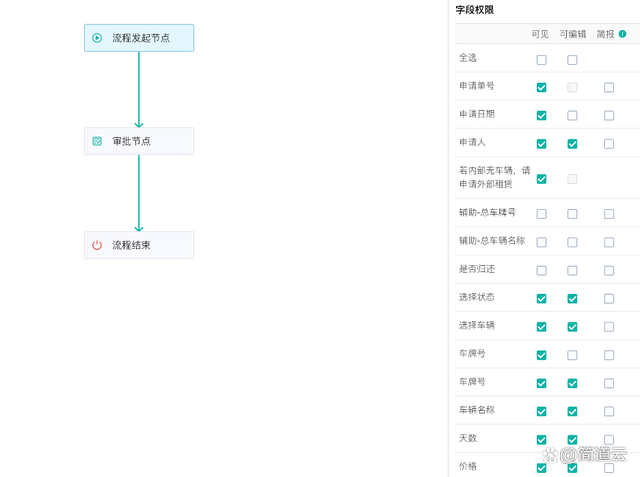This screenshot has width=640, height=477.
Task: Uncheck 可编辑 for 天数 field
Action: (x=572, y=439)
